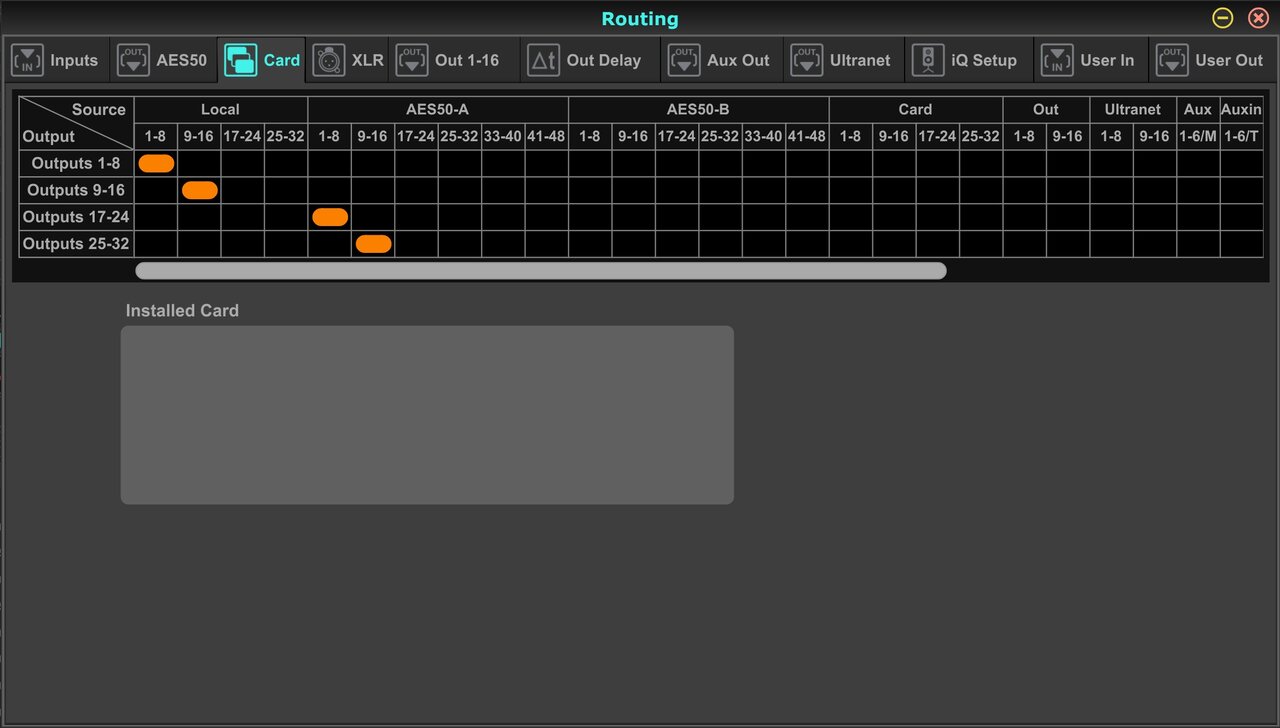Viewport: 1280px width, 728px height.
Task: Route Outputs 1-8 from Ultranet 1-8
Action: coord(1111,163)
